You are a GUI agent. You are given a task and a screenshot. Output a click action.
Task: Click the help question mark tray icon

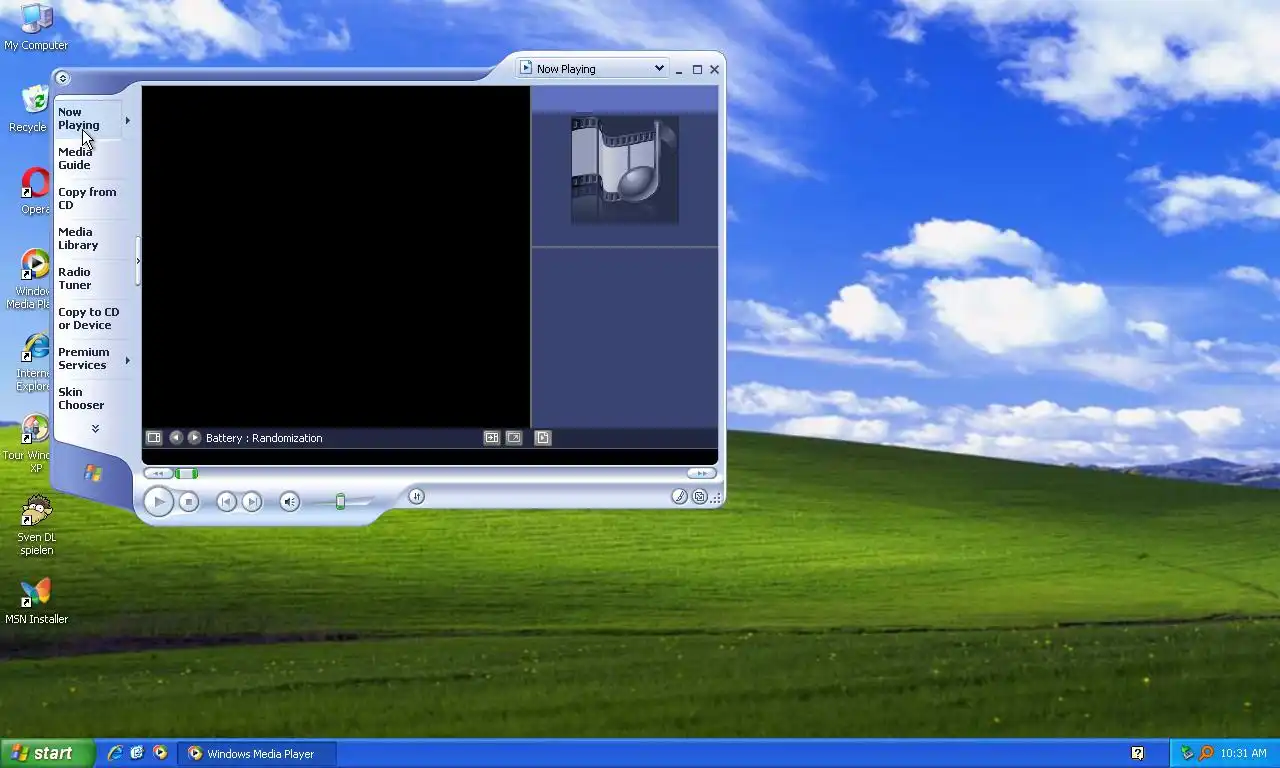pos(1137,753)
